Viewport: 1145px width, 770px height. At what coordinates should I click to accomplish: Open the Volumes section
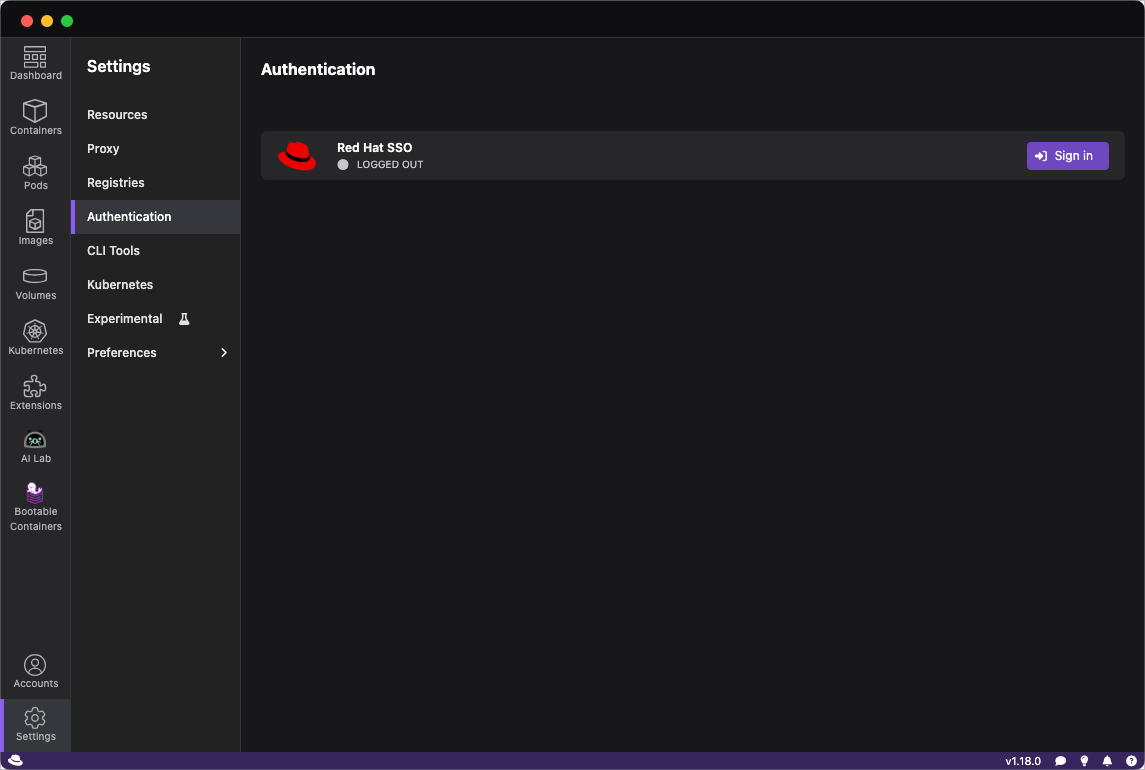pos(35,283)
